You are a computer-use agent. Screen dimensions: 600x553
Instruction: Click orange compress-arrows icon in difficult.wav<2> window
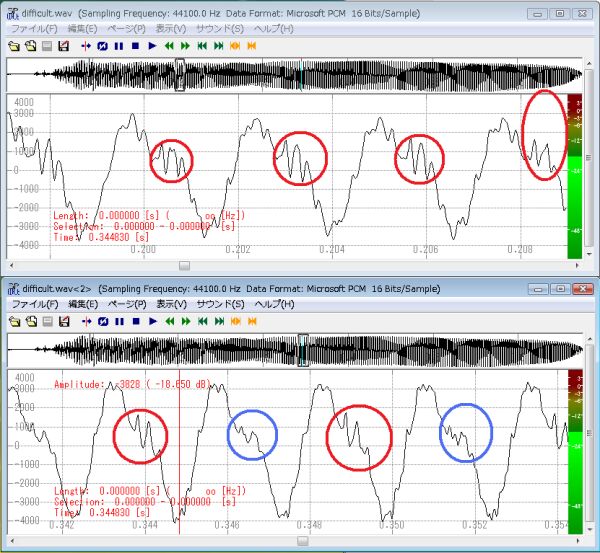tap(252, 321)
